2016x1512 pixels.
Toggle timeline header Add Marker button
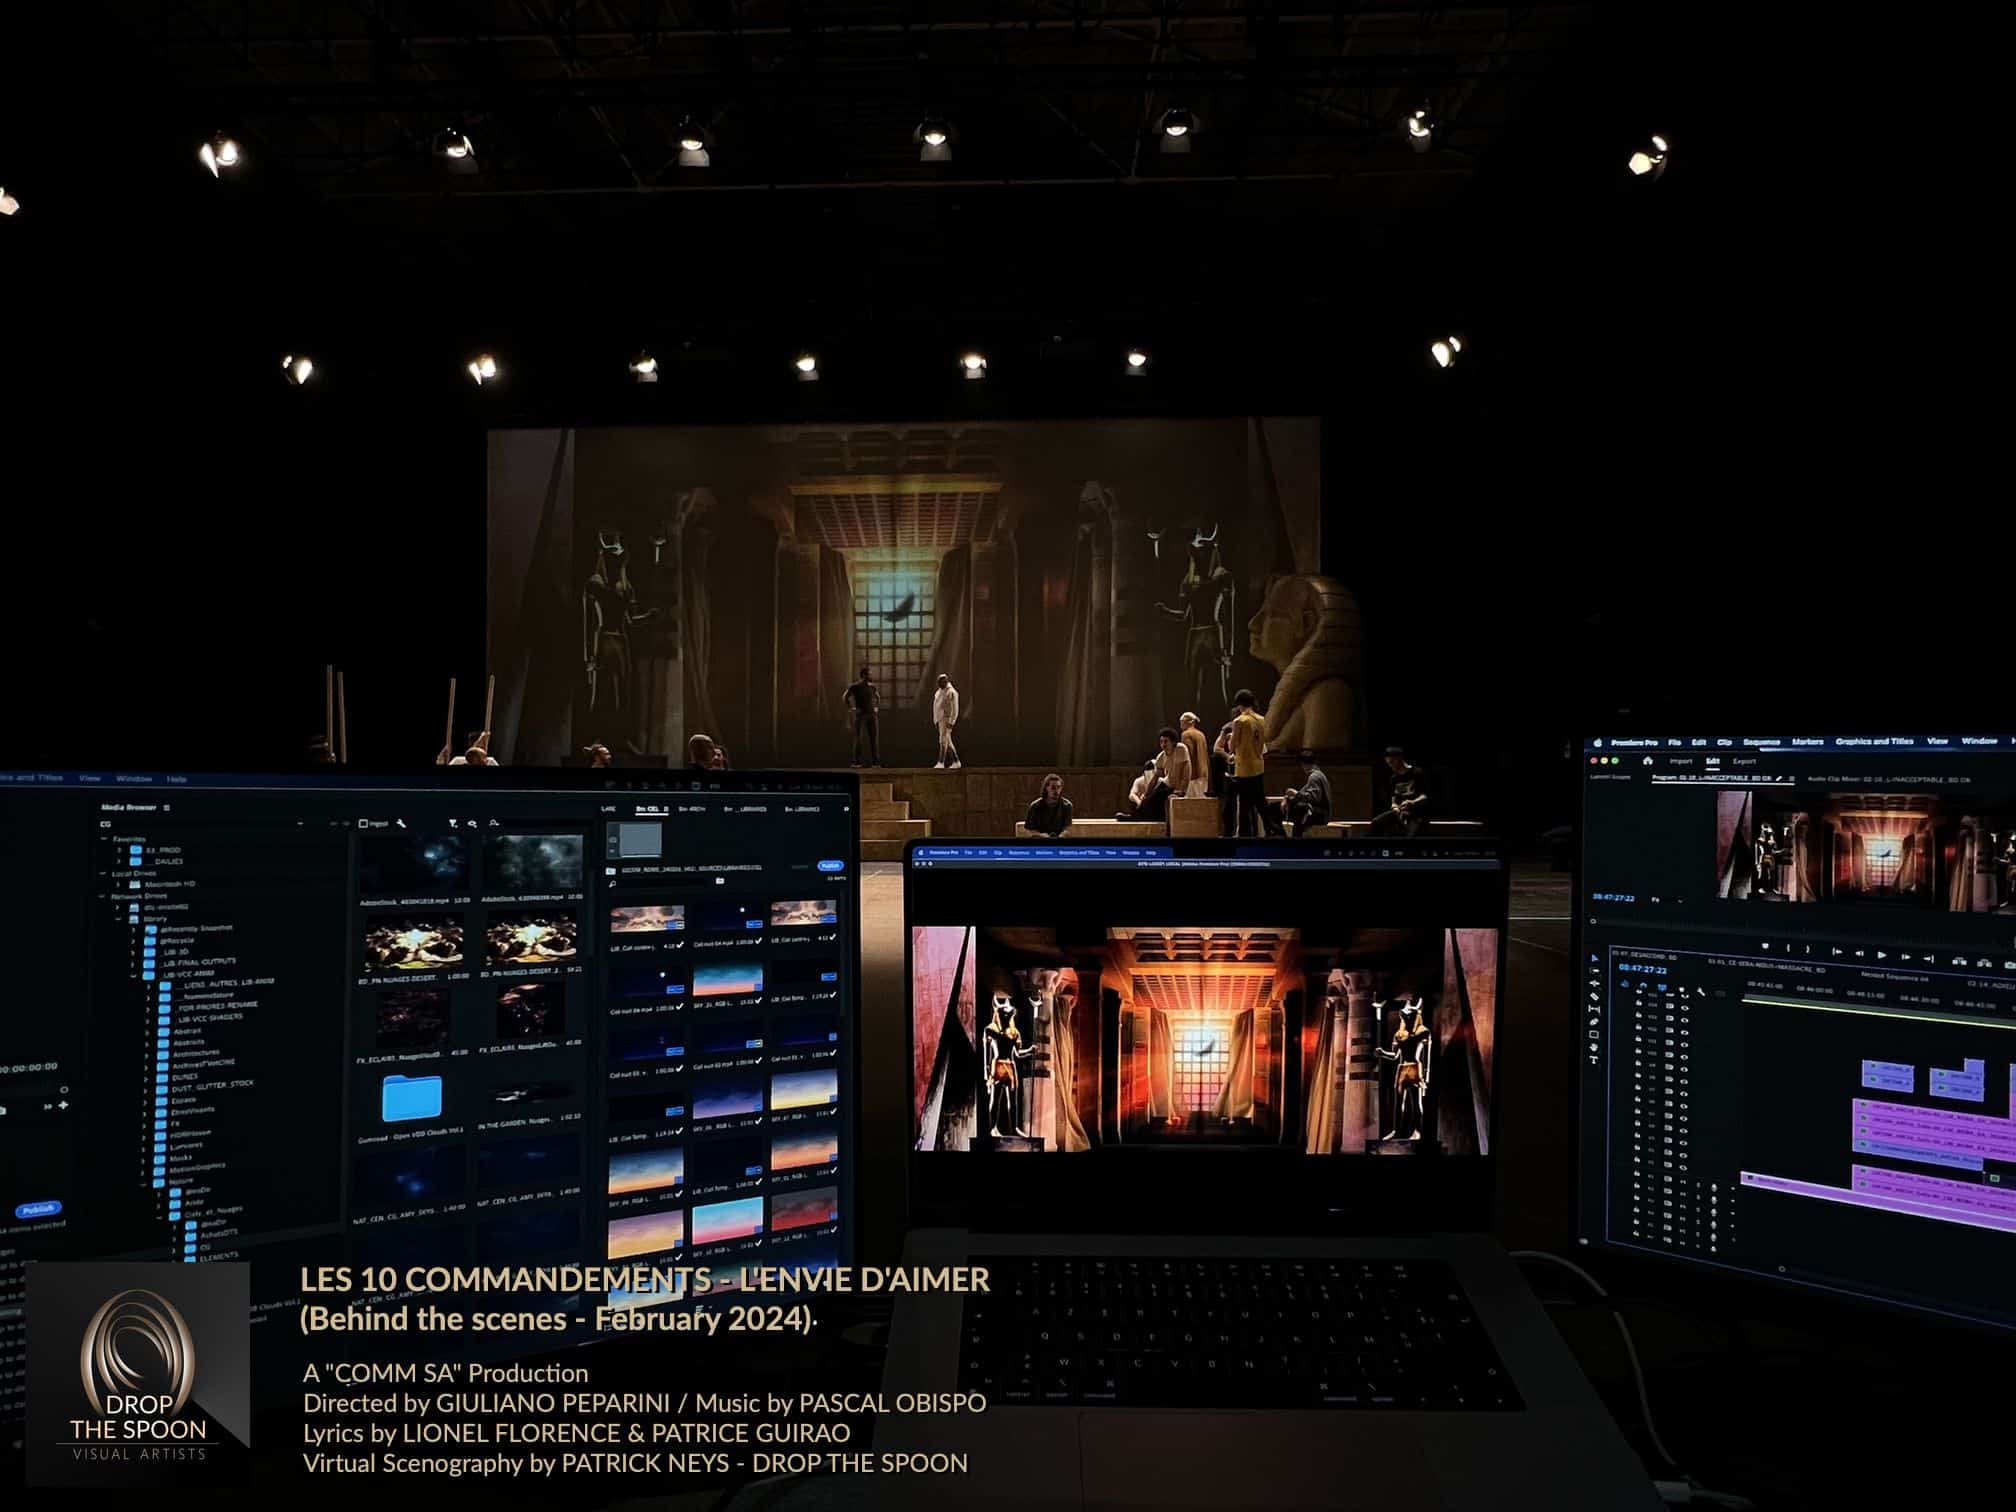pos(1682,989)
